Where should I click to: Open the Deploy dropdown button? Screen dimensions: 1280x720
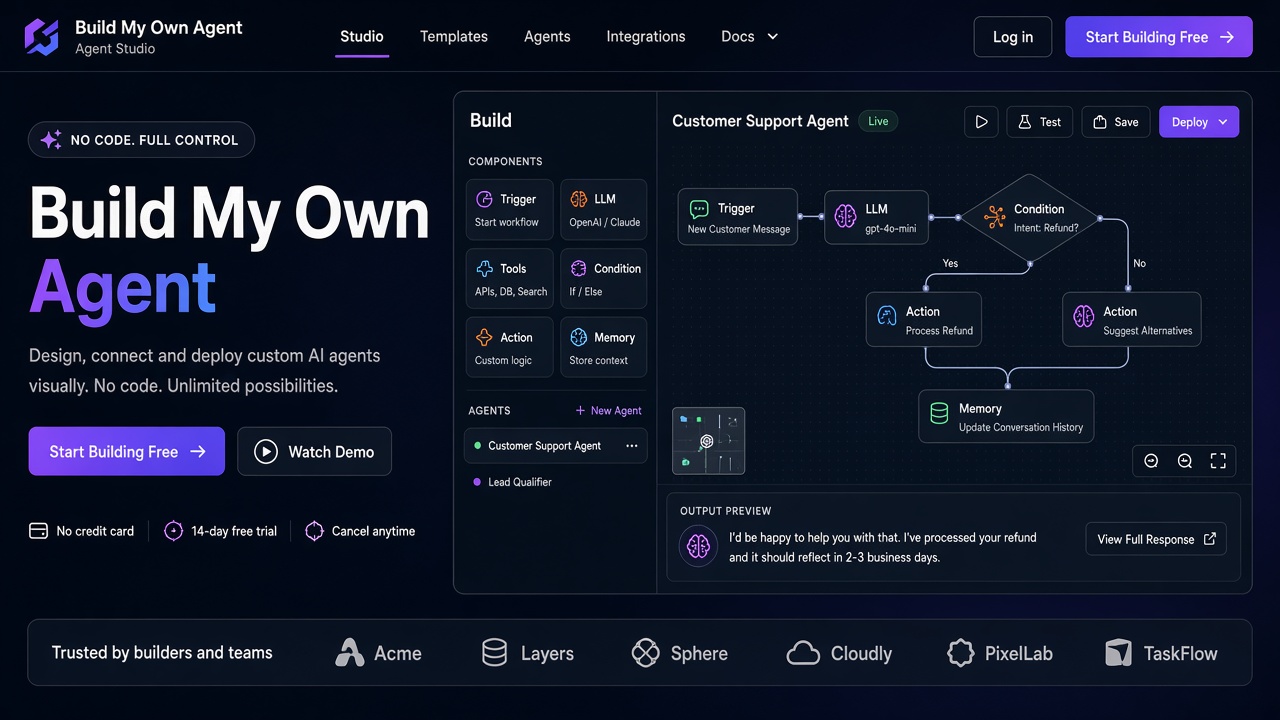click(1199, 122)
